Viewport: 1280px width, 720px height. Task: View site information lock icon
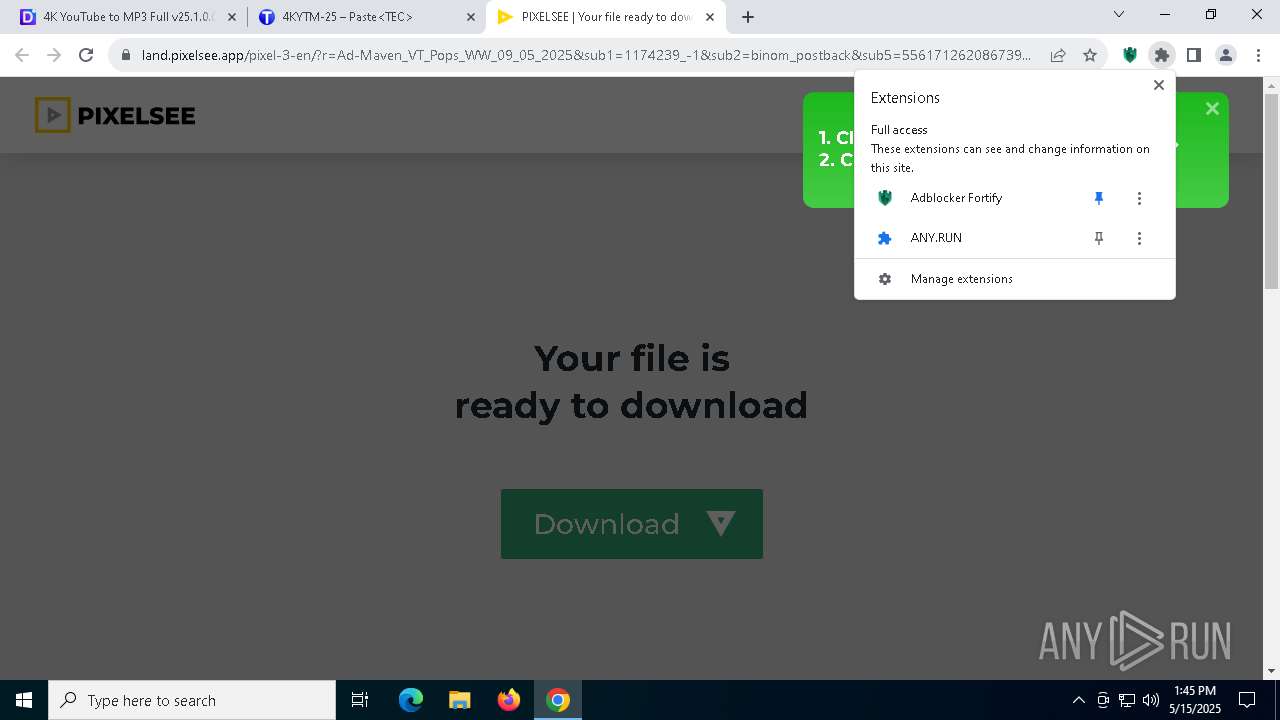pyautogui.click(x=126, y=55)
